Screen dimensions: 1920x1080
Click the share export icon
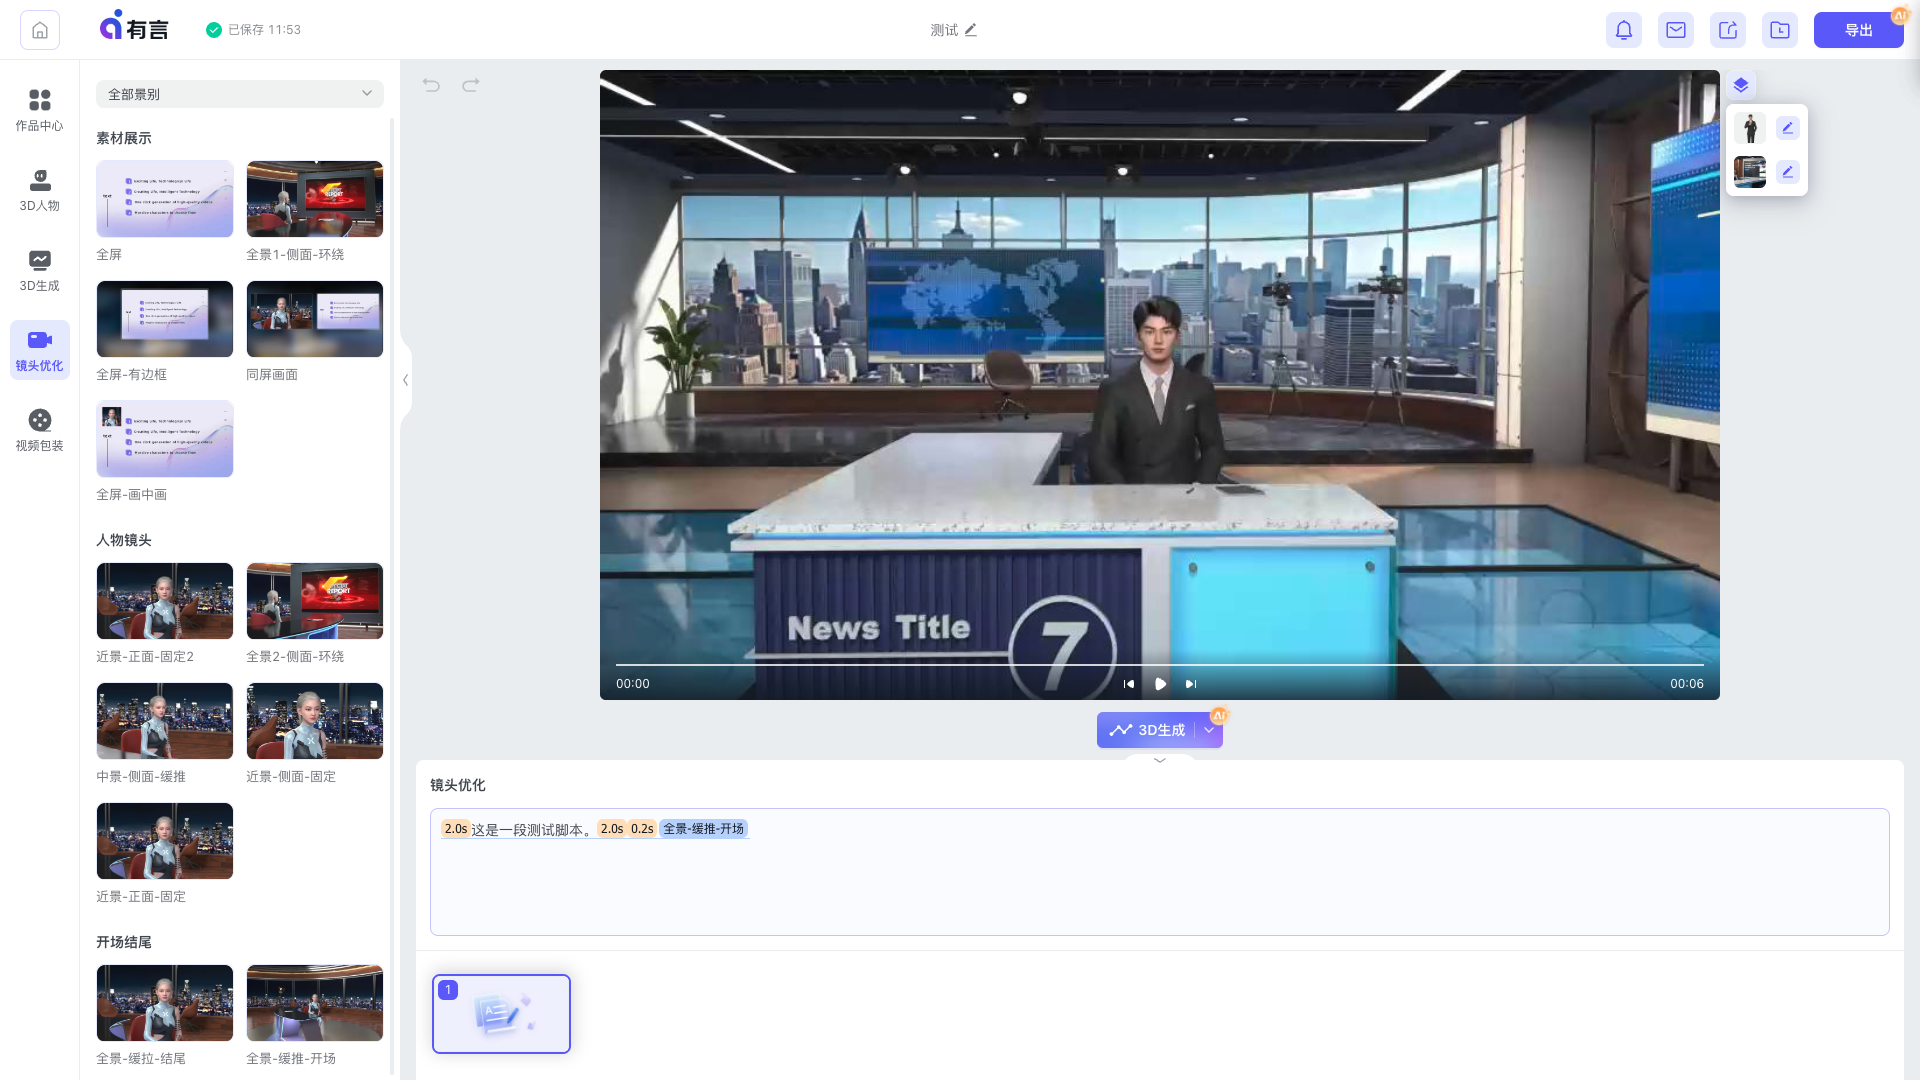[x=1728, y=30]
